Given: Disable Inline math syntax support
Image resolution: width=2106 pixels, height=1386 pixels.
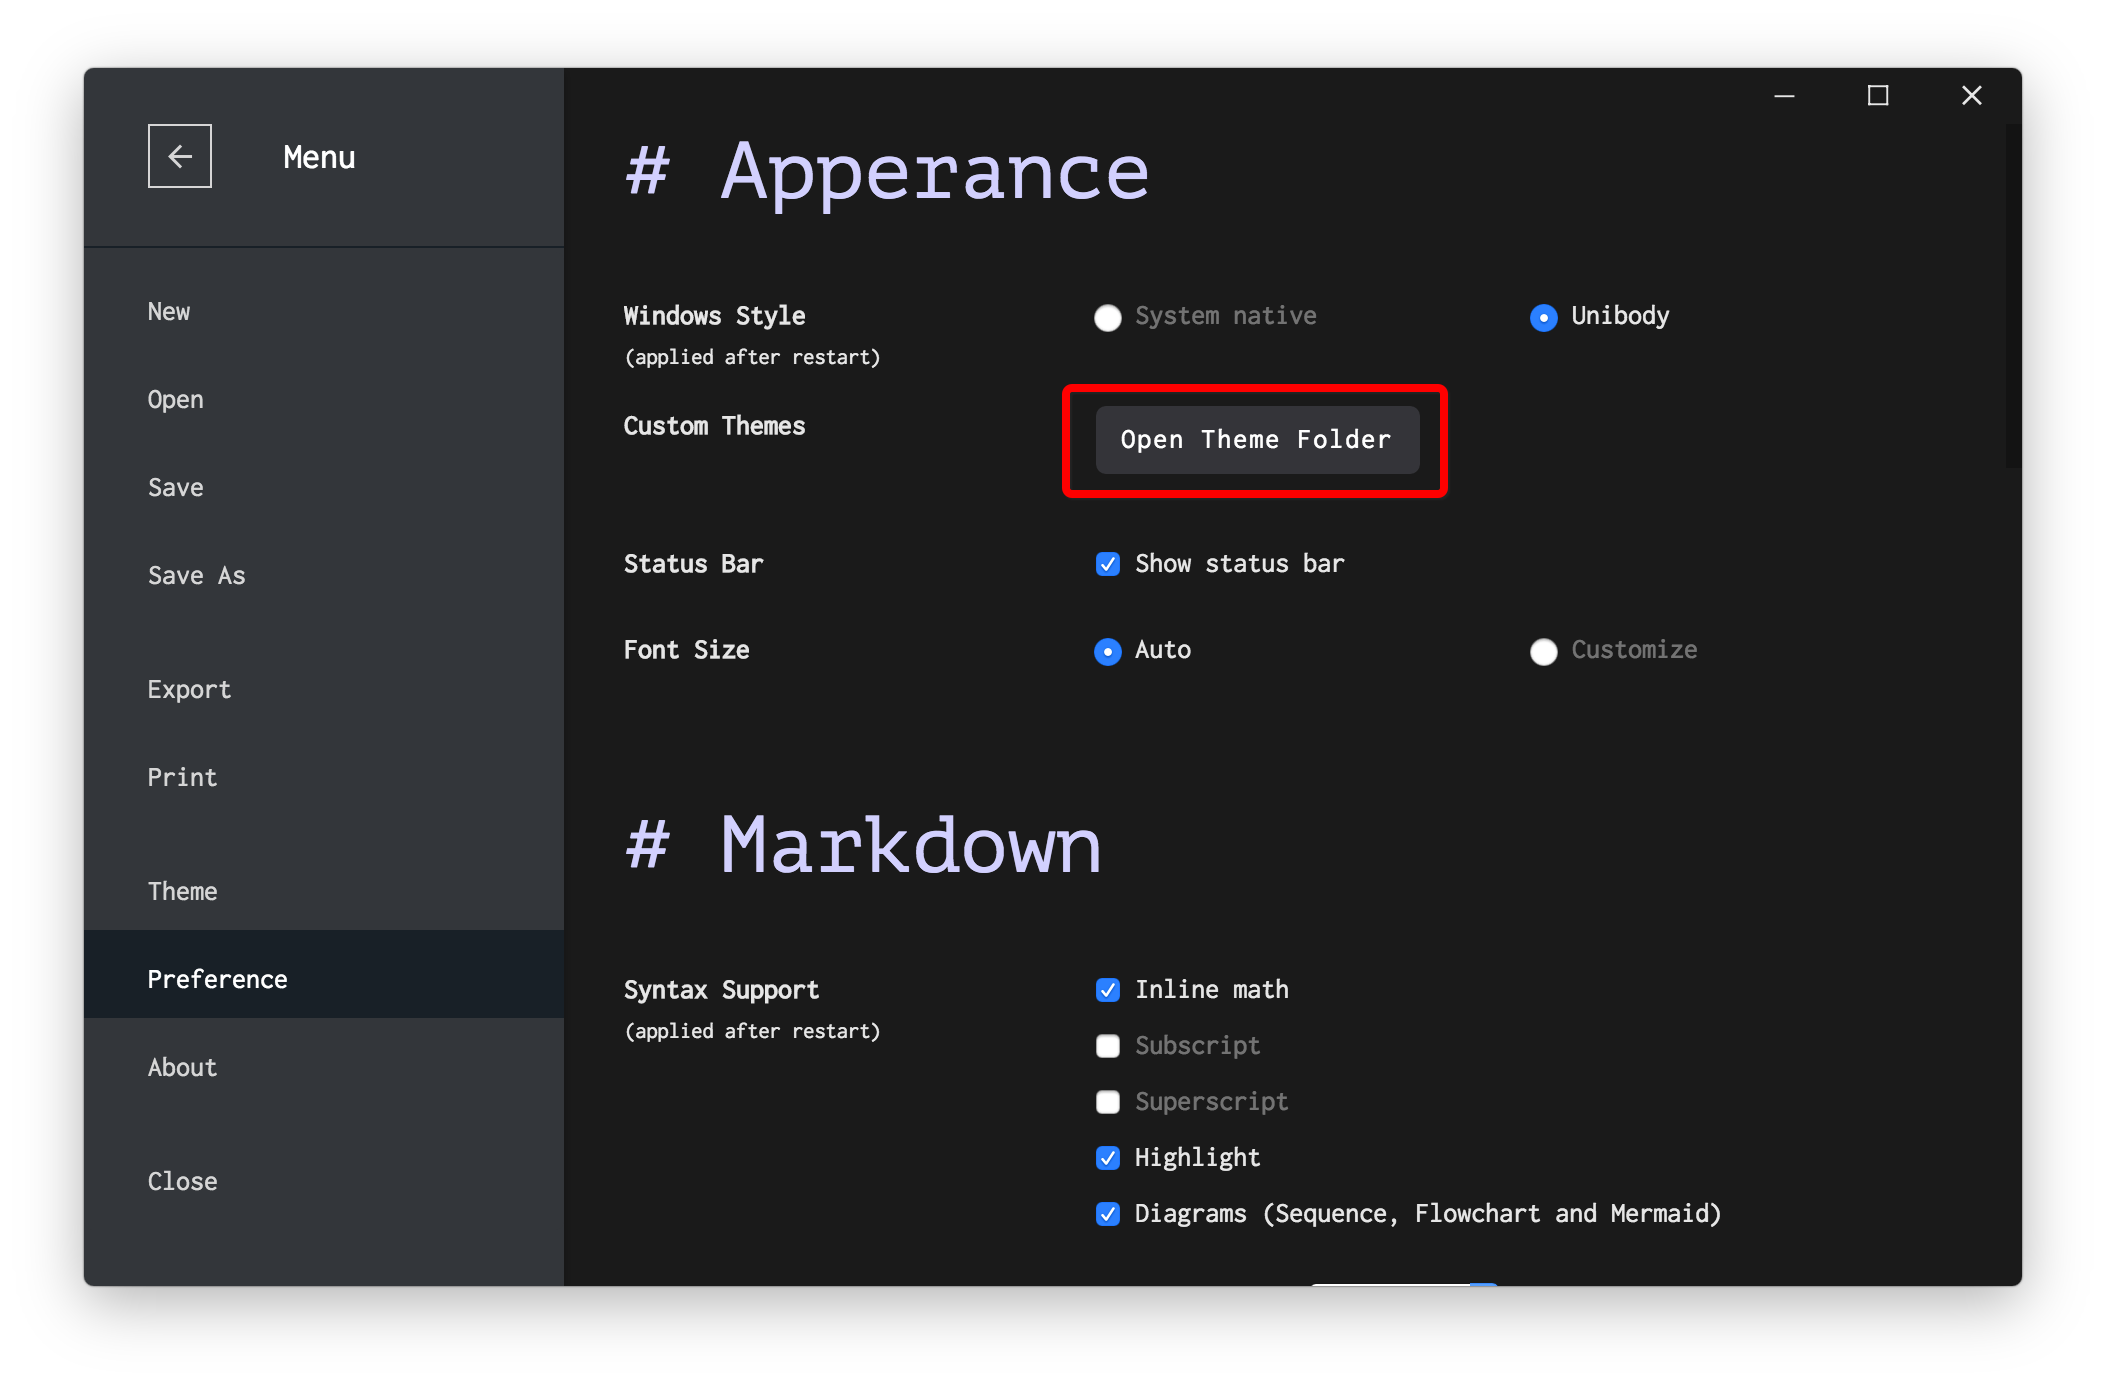Looking at the screenshot, I should pyautogui.click(x=1108, y=990).
